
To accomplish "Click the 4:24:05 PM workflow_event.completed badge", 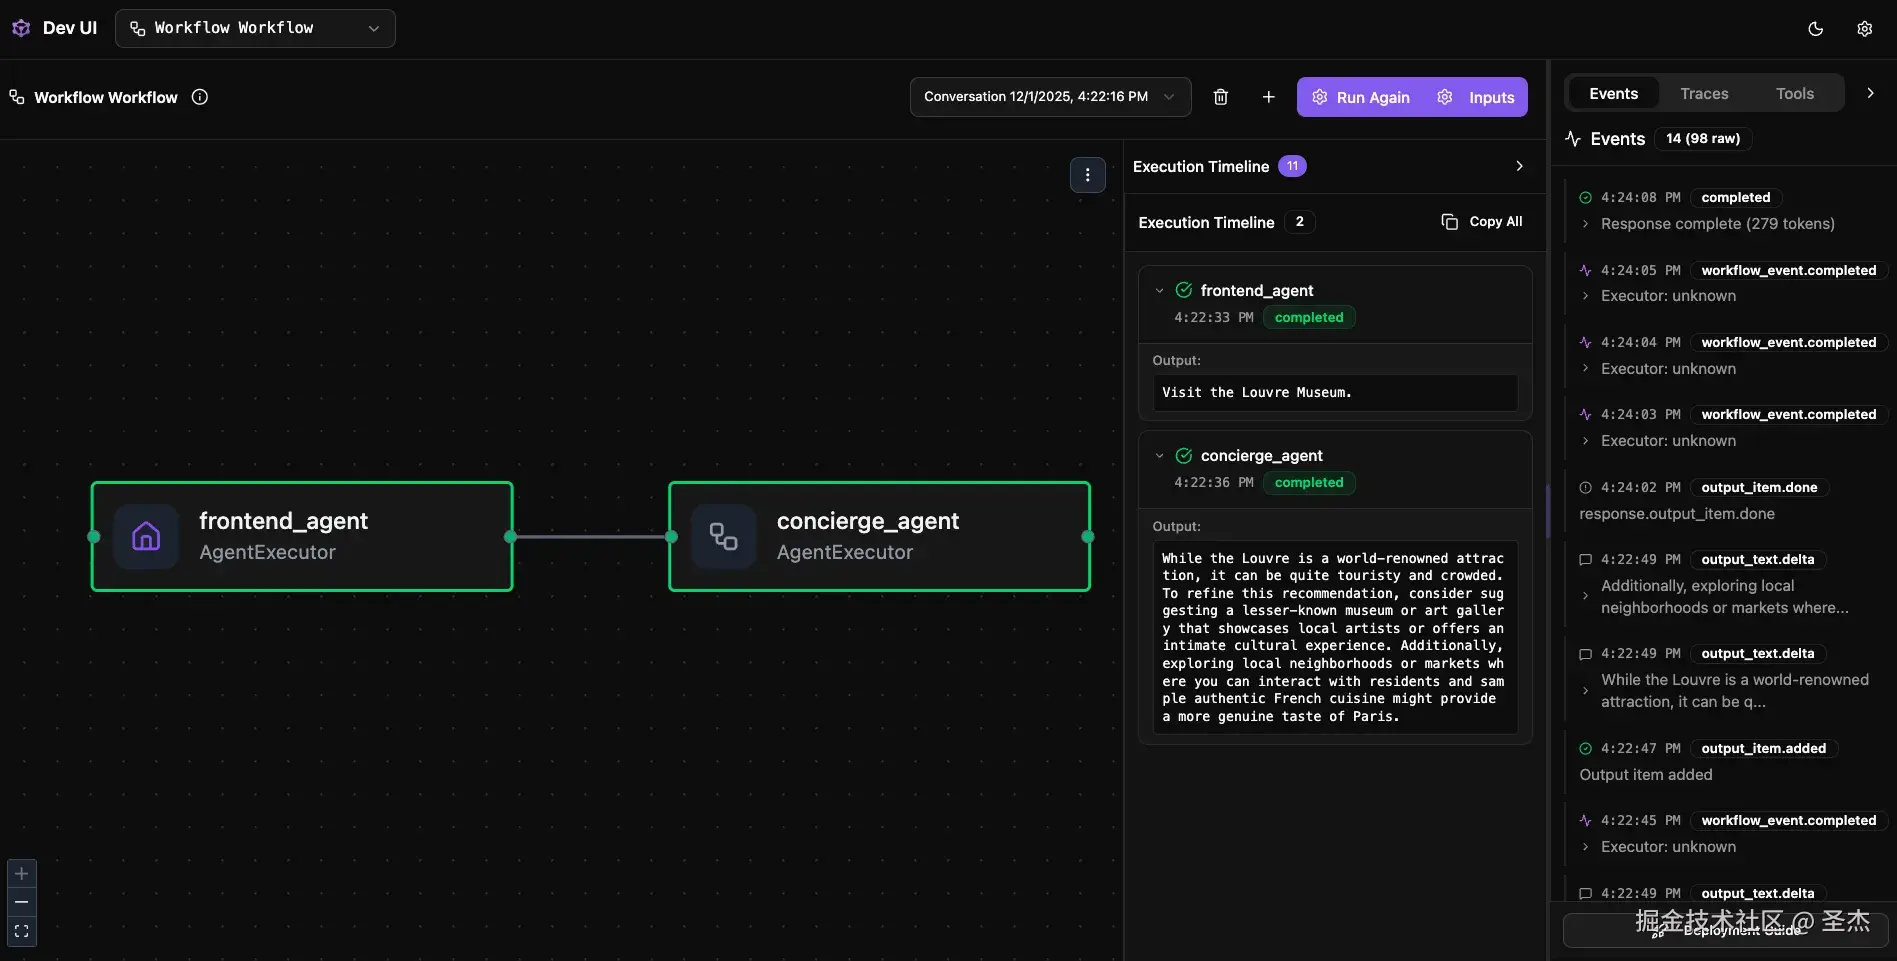I will pos(1788,270).
